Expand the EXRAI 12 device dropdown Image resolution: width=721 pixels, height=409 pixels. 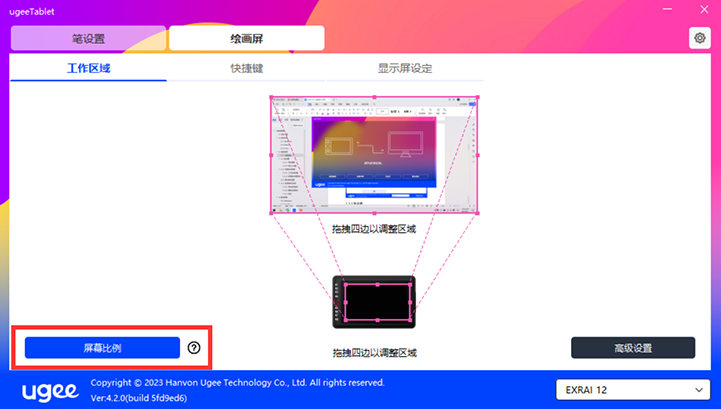(633, 390)
